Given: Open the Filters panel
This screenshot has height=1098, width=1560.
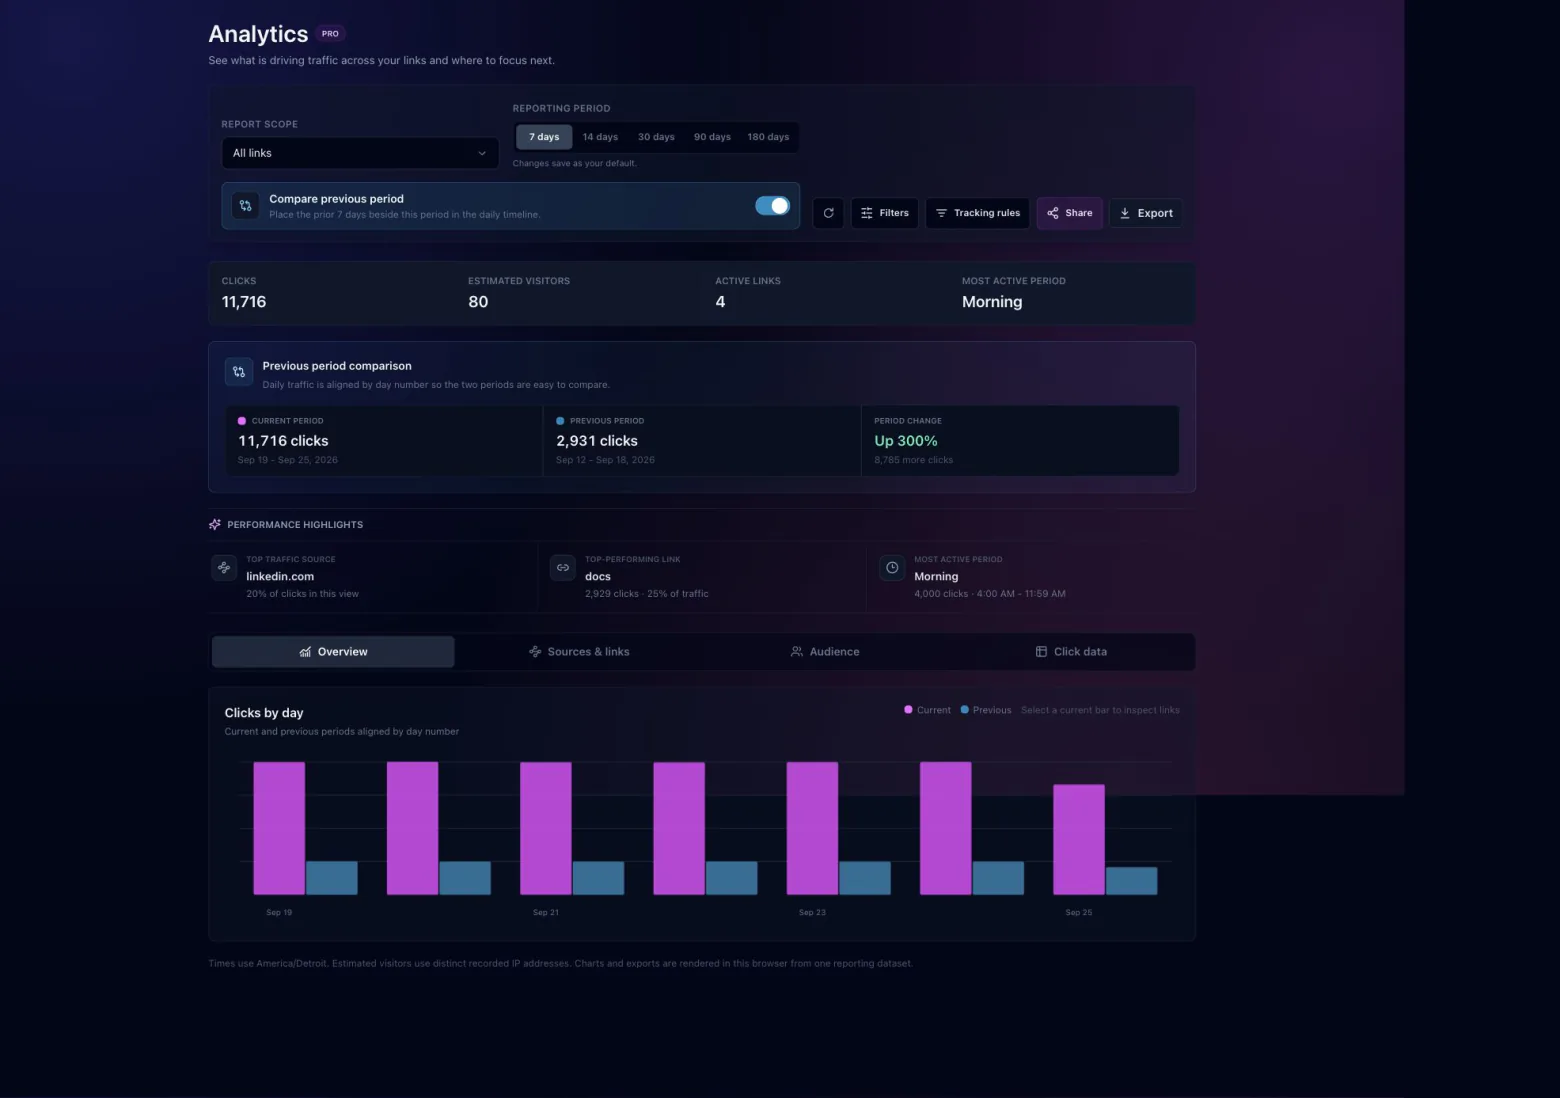Looking at the screenshot, I should point(885,213).
